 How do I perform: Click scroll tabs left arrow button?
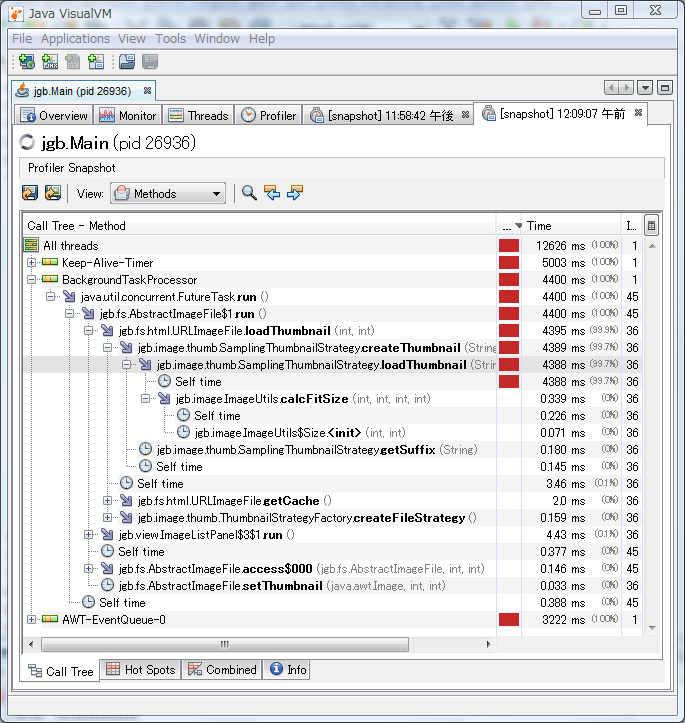pyautogui.click(x=612, y=88)
